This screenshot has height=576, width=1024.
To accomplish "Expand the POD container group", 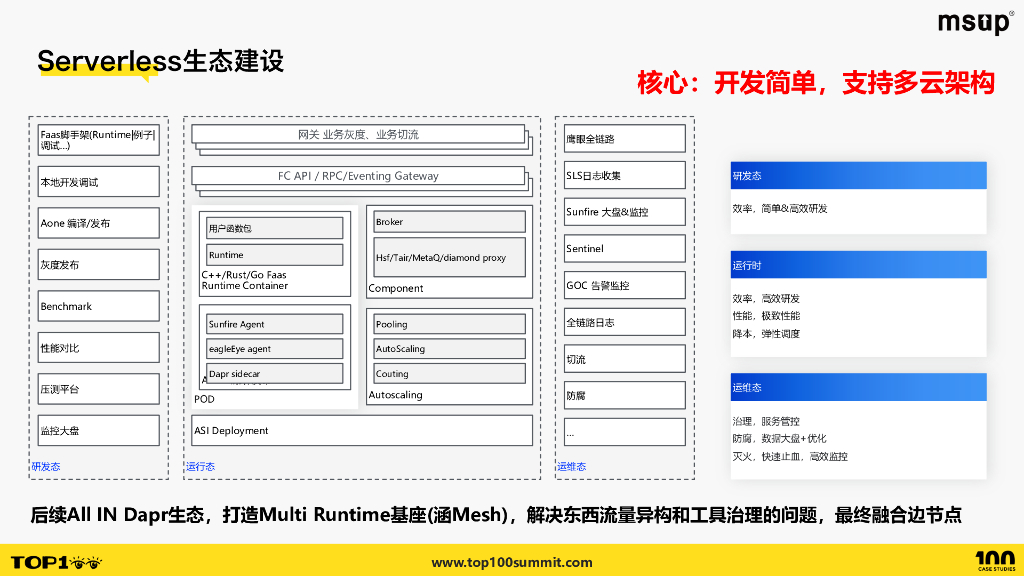I will [205, 397].
